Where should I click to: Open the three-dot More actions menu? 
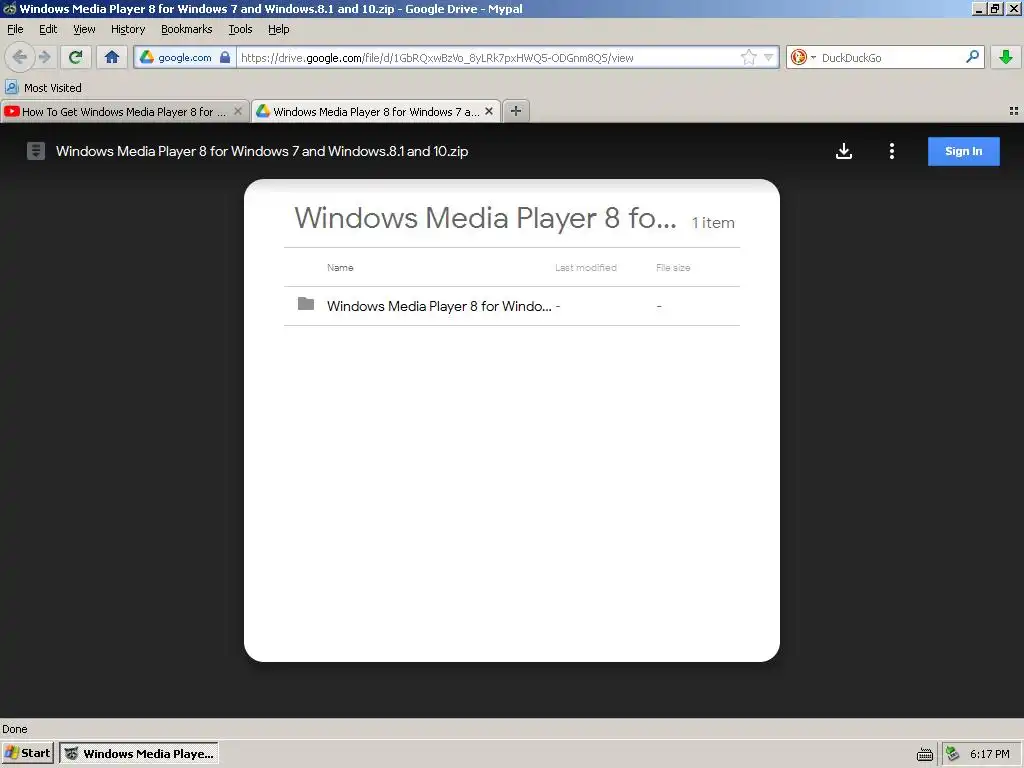(891, 152)
